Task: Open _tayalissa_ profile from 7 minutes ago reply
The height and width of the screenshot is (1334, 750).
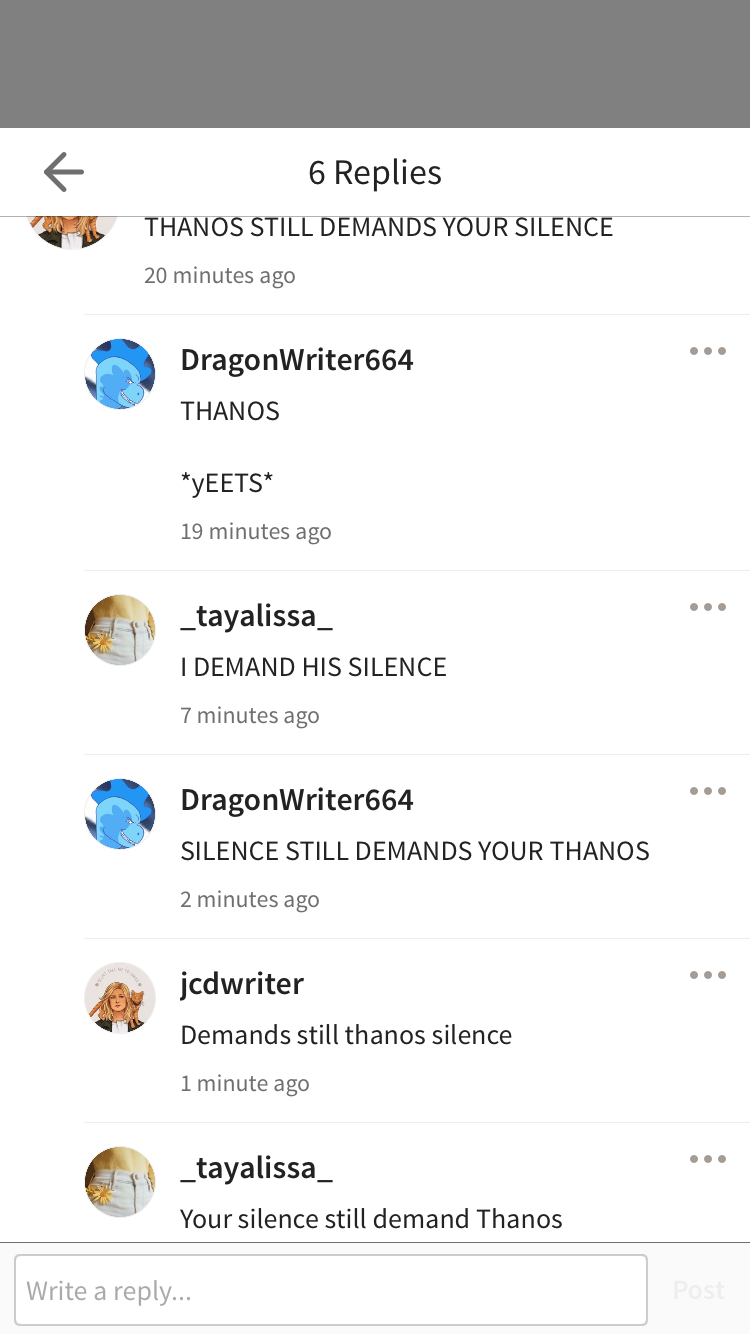Action: click(x=256, y=616)
